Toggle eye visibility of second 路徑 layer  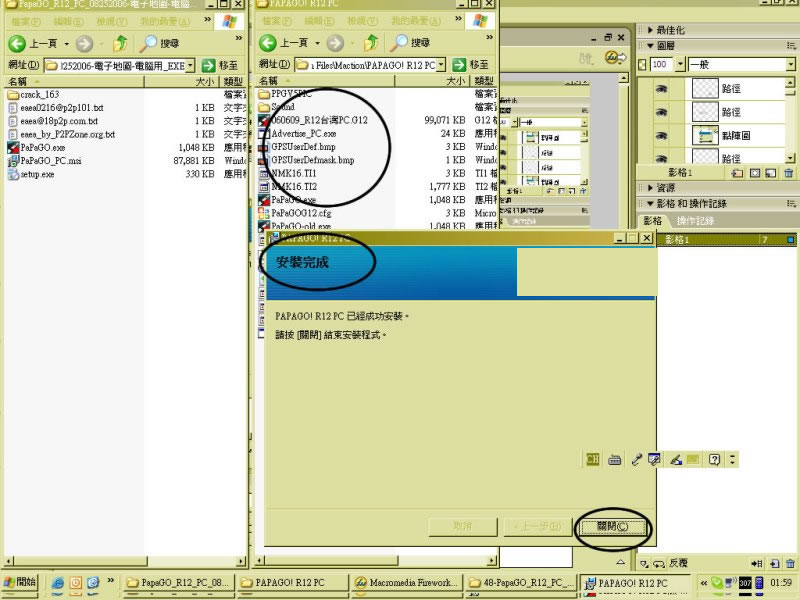[662, 112]
